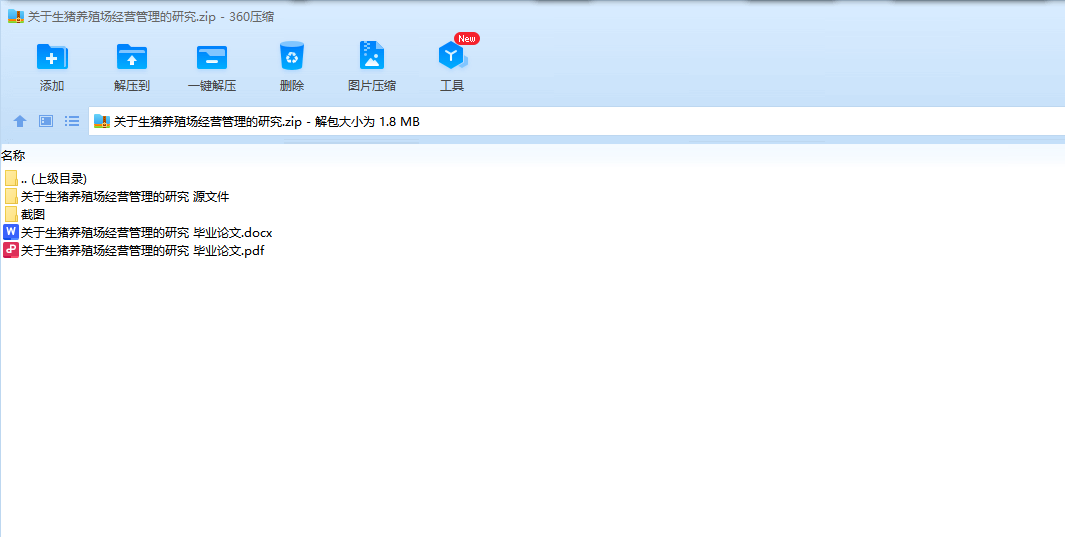
Task: Select the 截图 folder icon
Action: point(11,214)
